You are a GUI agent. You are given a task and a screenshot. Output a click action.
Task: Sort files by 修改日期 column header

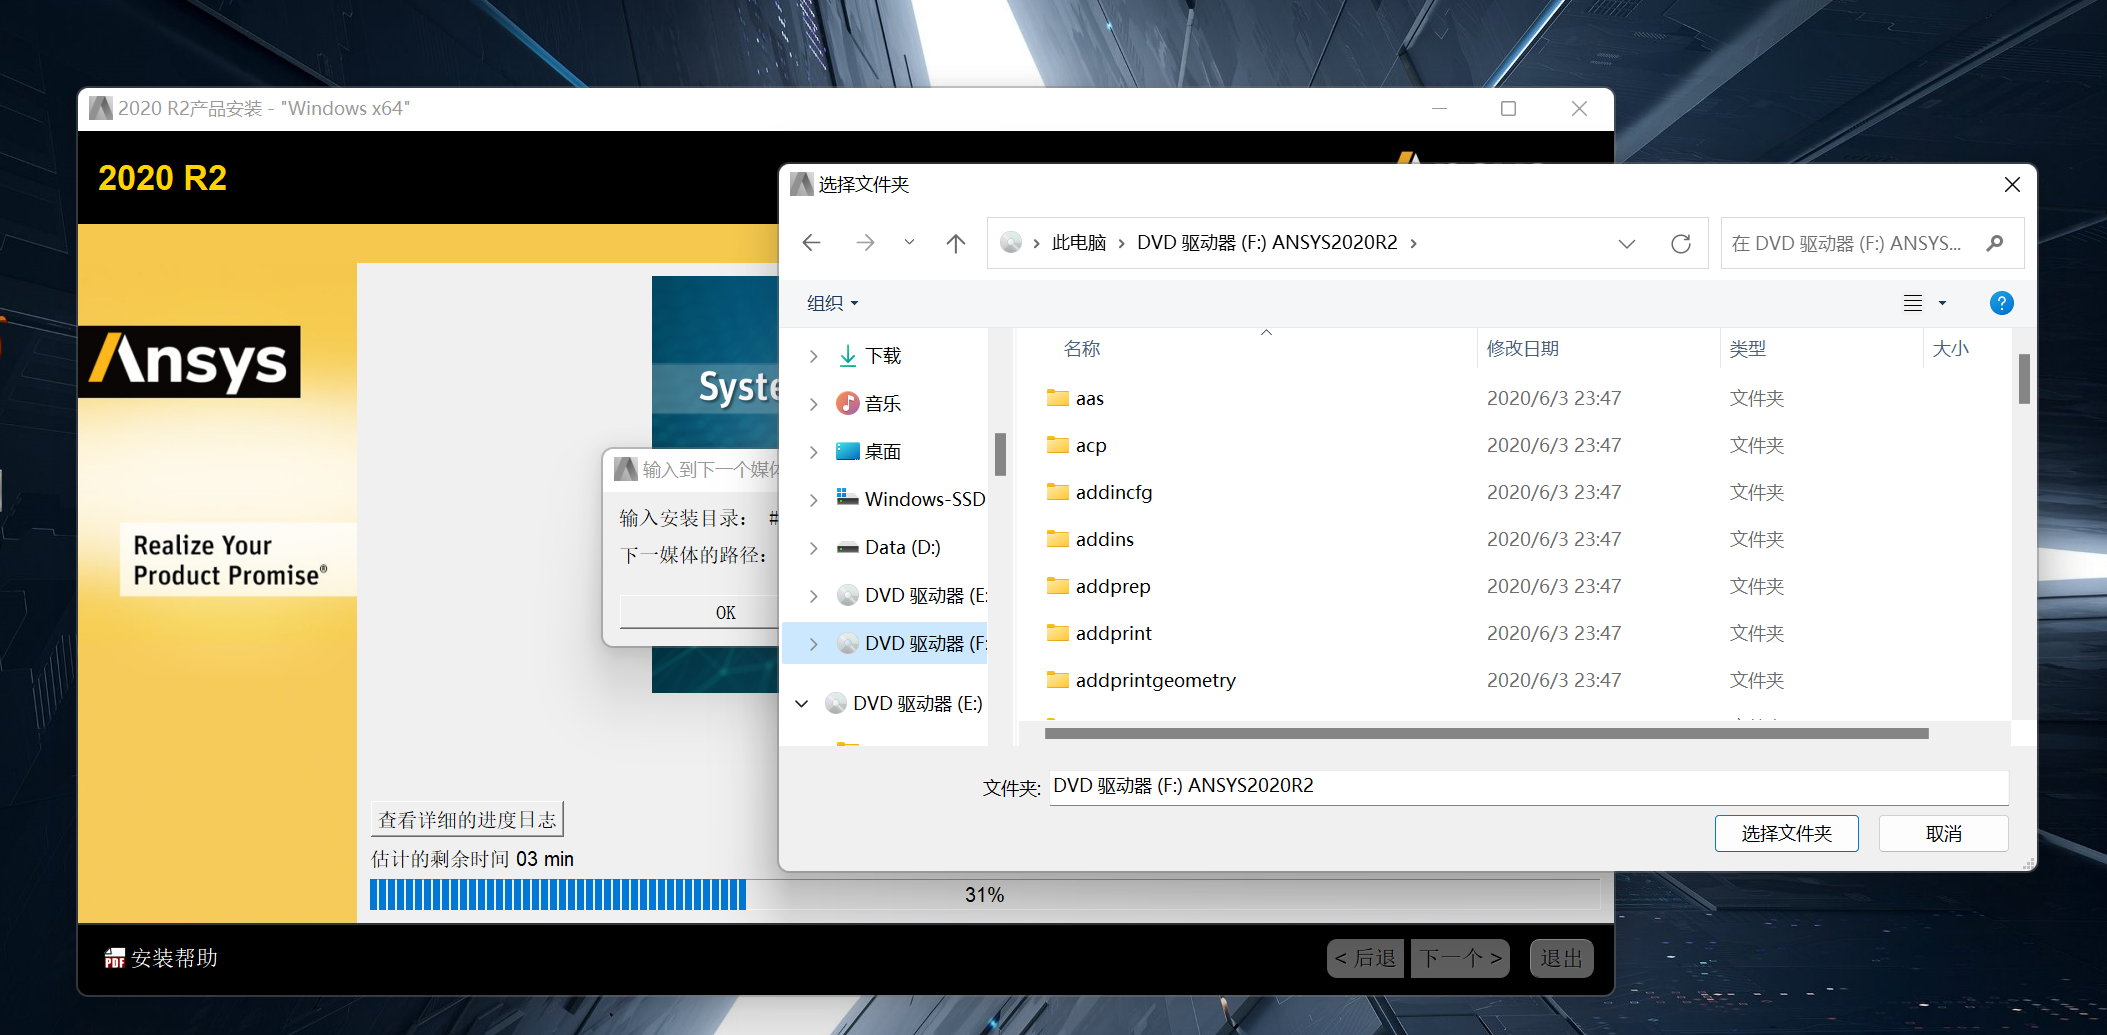[1523, 348]
